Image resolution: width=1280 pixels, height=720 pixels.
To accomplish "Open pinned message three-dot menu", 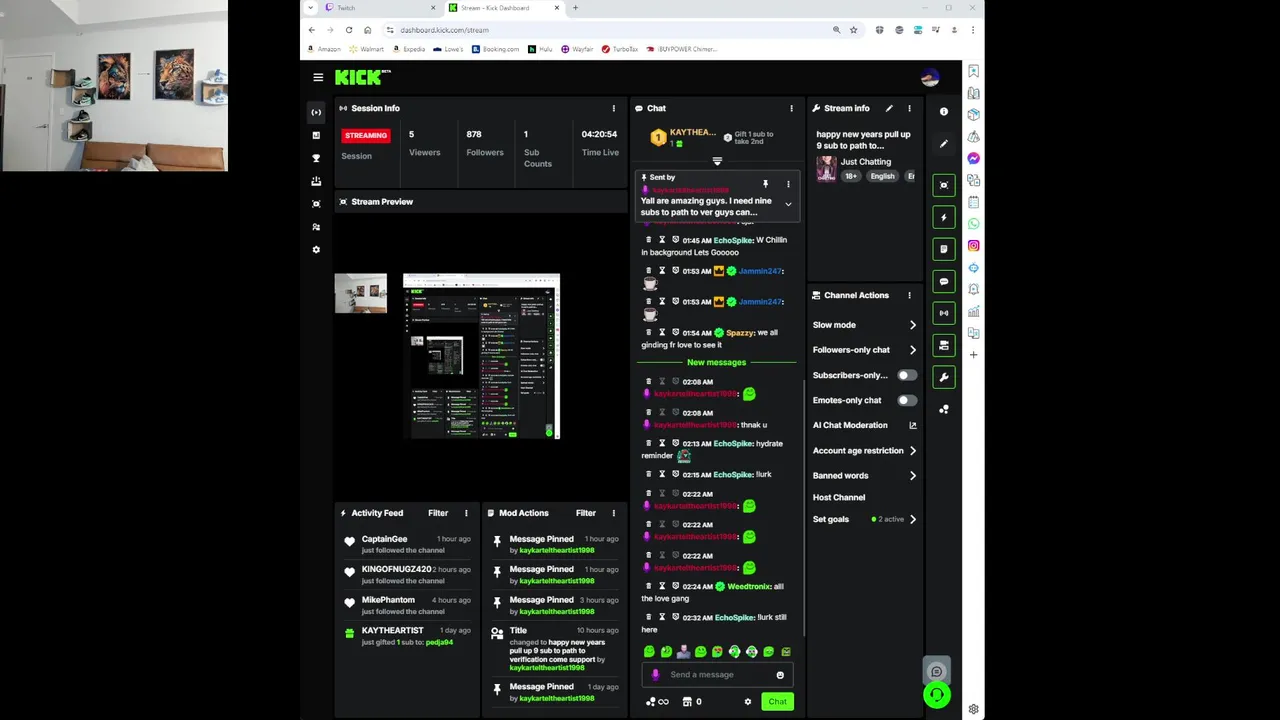I will pos(788,184).
